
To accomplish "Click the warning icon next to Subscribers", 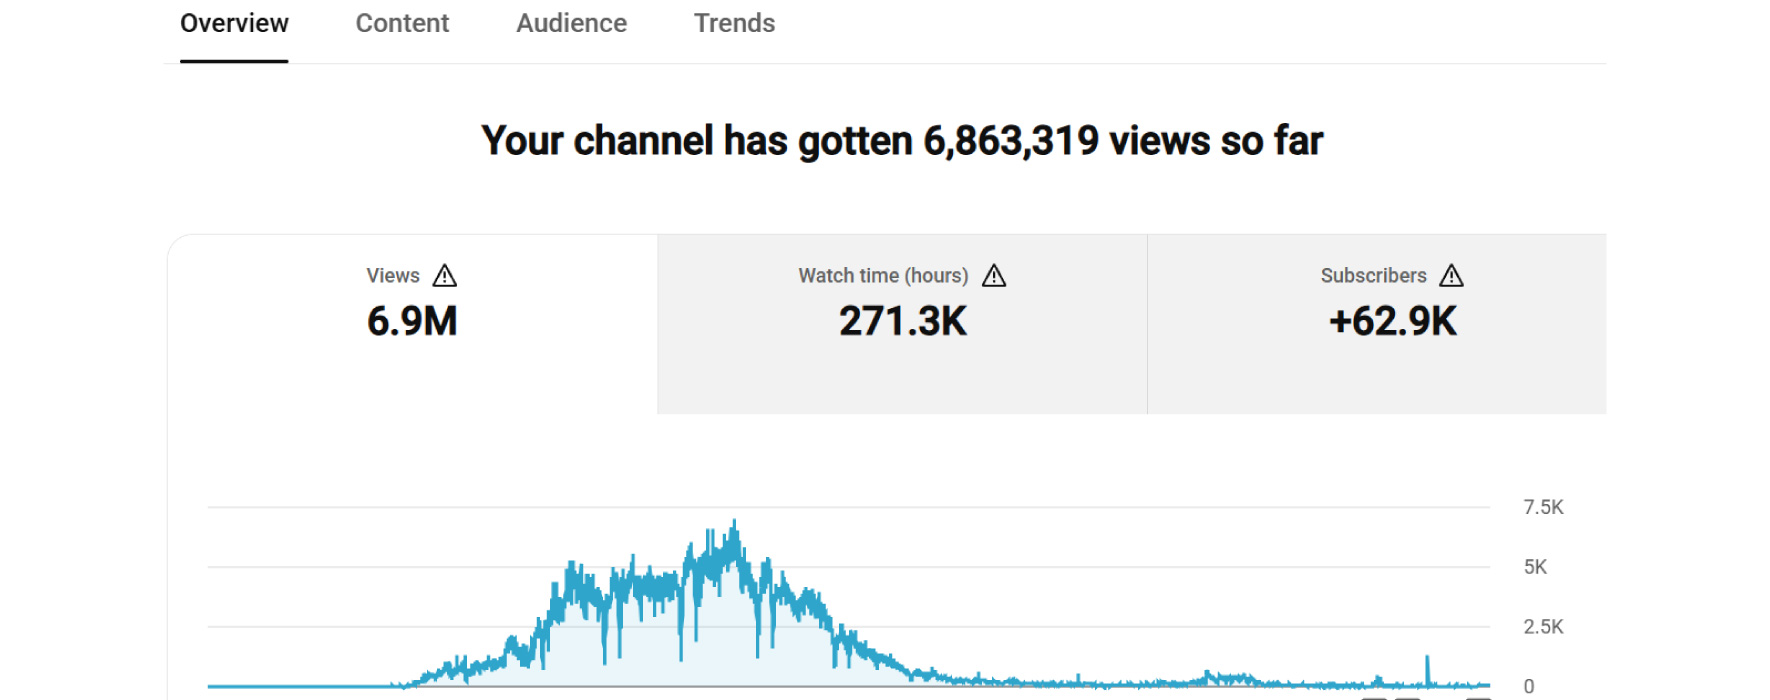I will click(x=1452, y=276).
